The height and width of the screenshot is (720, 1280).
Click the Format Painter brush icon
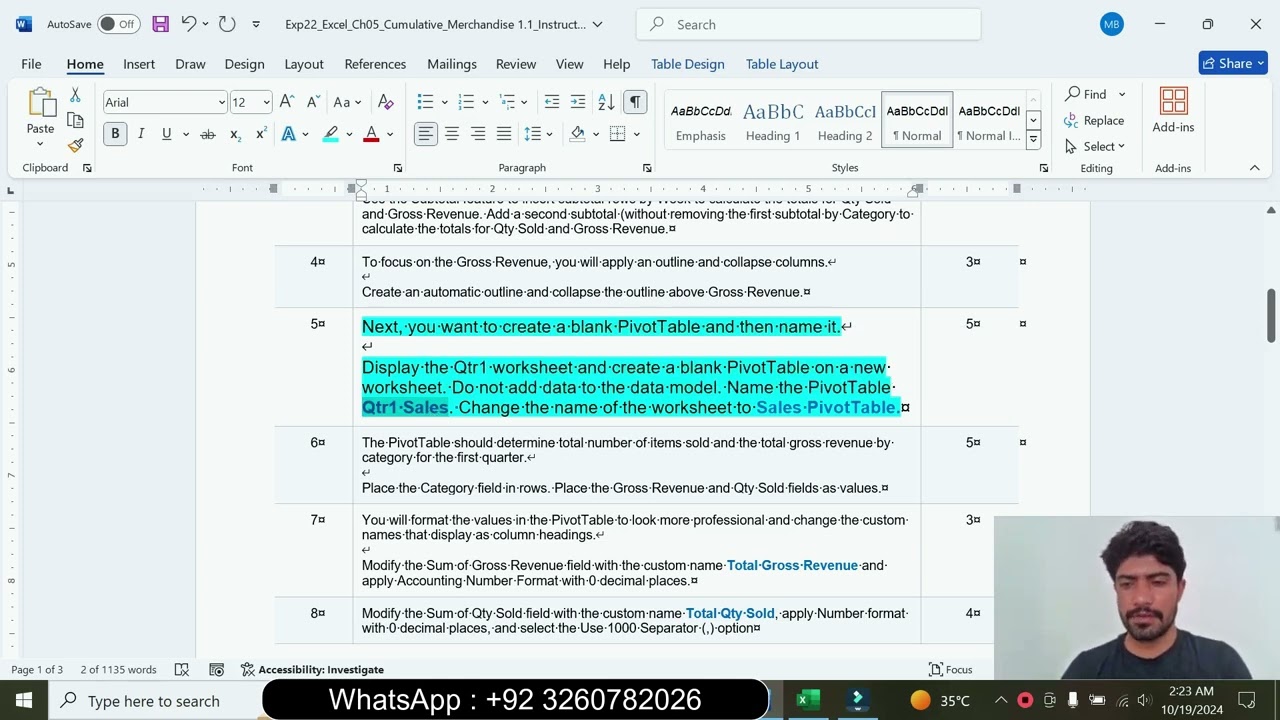75,145
